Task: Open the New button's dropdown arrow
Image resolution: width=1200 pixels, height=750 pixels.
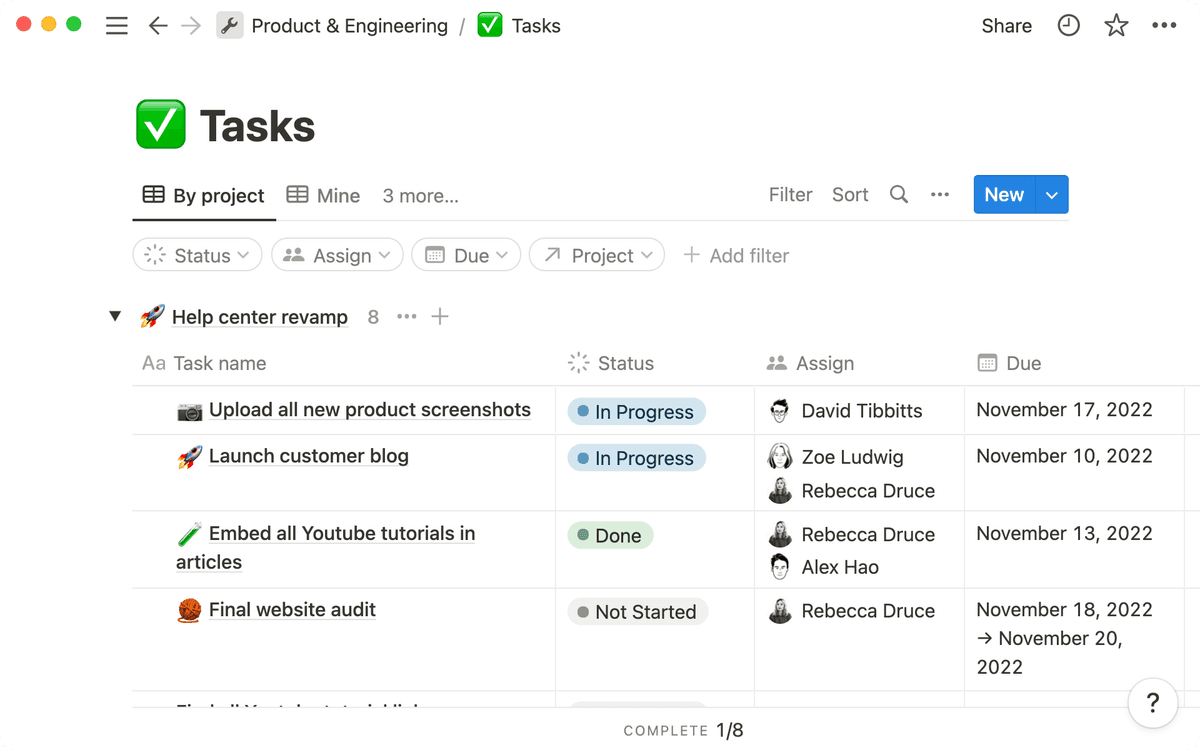Action: [1052, 194]
